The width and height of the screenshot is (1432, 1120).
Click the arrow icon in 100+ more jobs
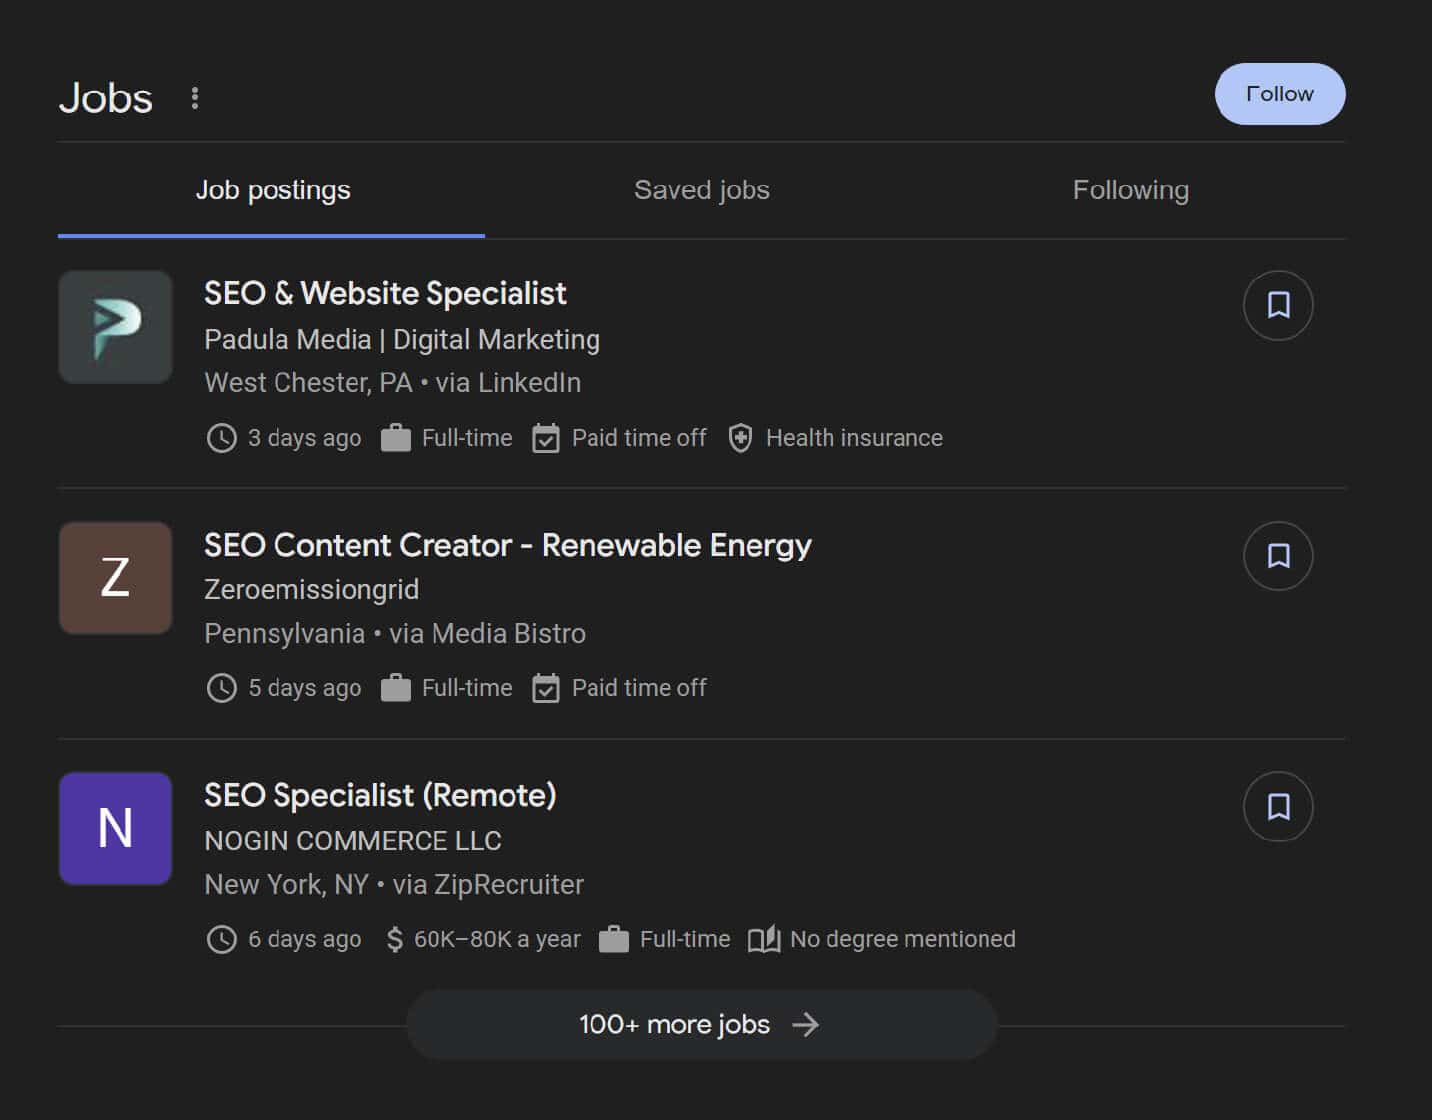point(805,1024)
